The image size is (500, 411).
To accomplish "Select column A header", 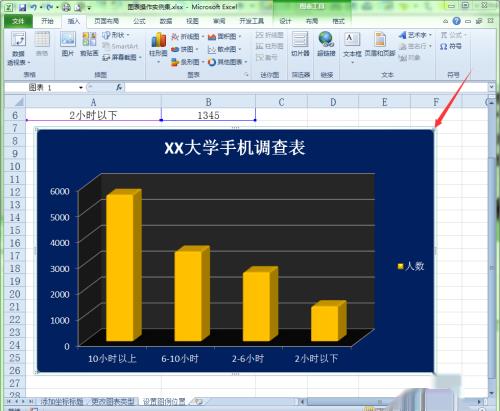I will coord(93,102).
